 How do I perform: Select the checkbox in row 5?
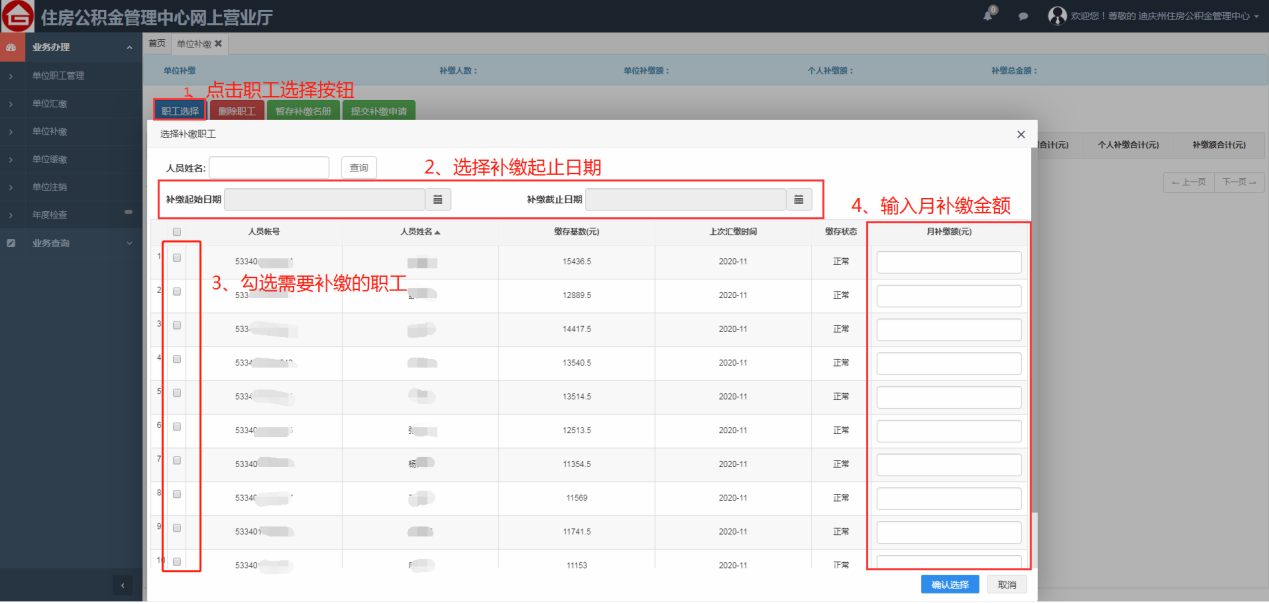click(177, 393)
